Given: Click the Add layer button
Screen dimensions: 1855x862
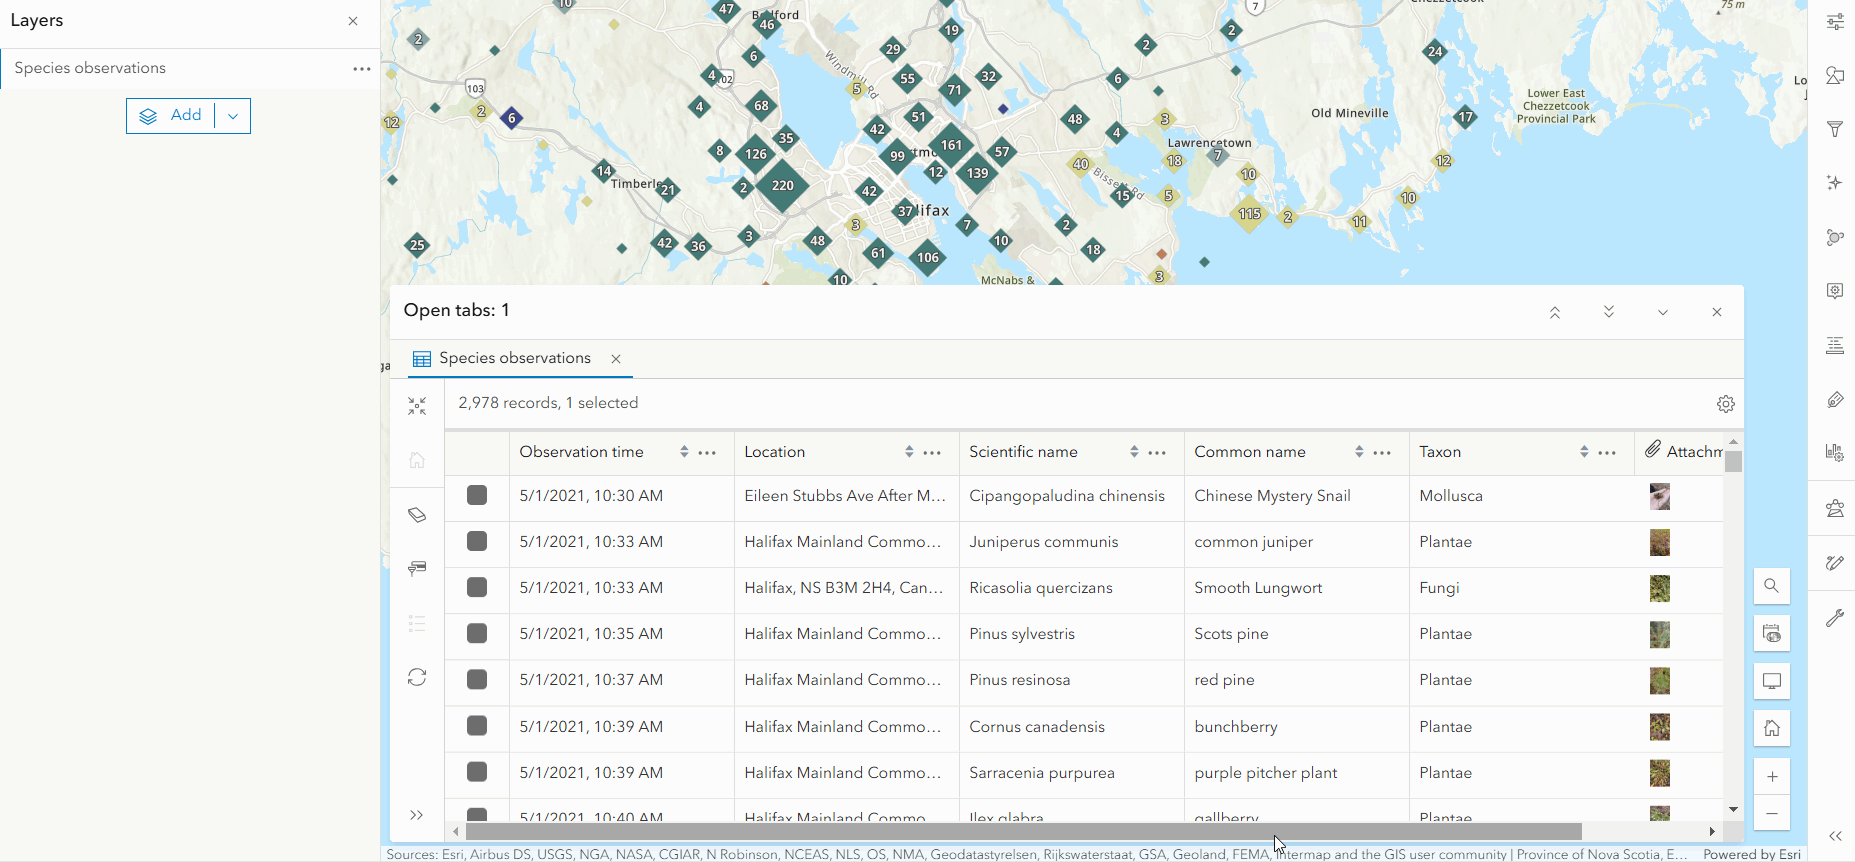Looking at the screenshot, I should [171, 116].
